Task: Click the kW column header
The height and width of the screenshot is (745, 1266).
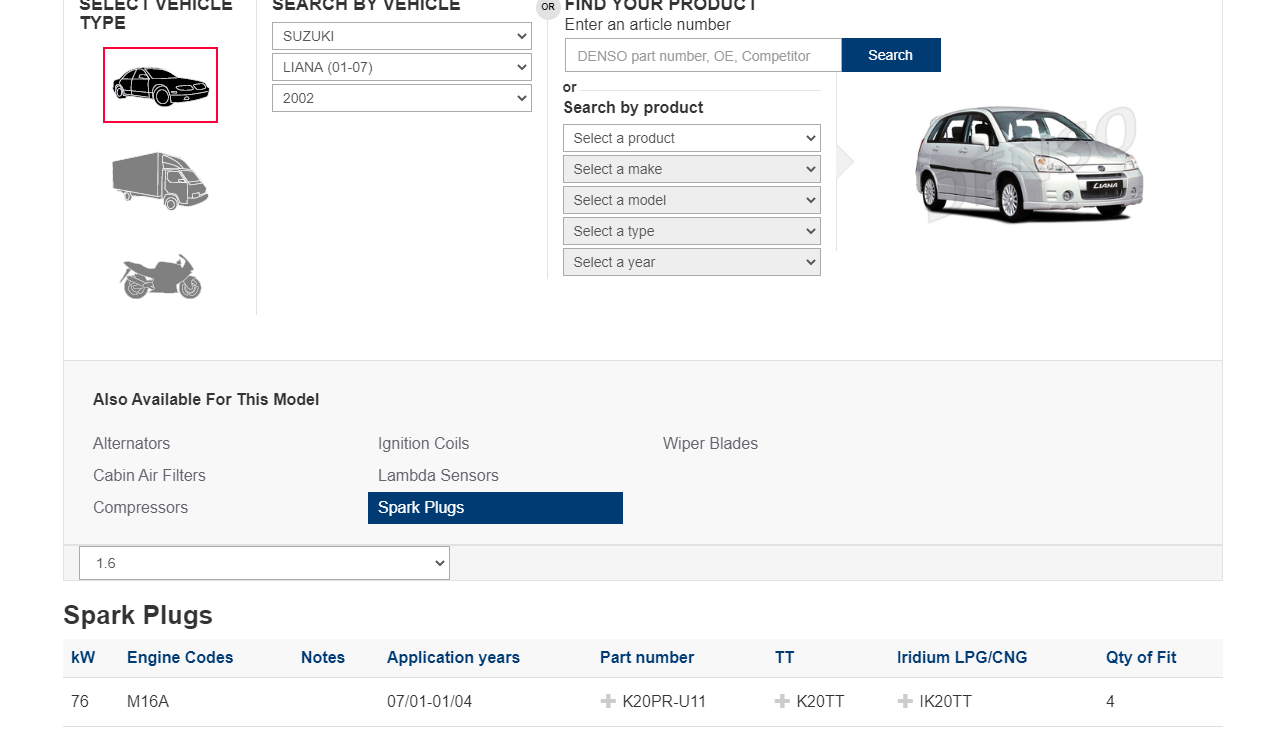Action: tap(82, 657)
